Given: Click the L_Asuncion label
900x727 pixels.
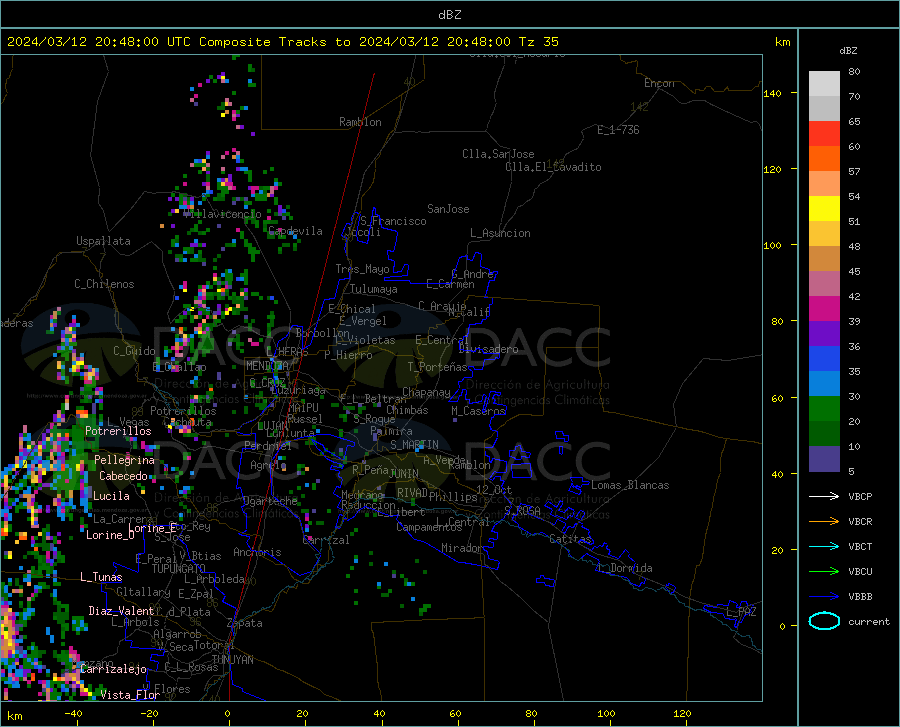Looking at the screenshot, I should tap(500, 233).
